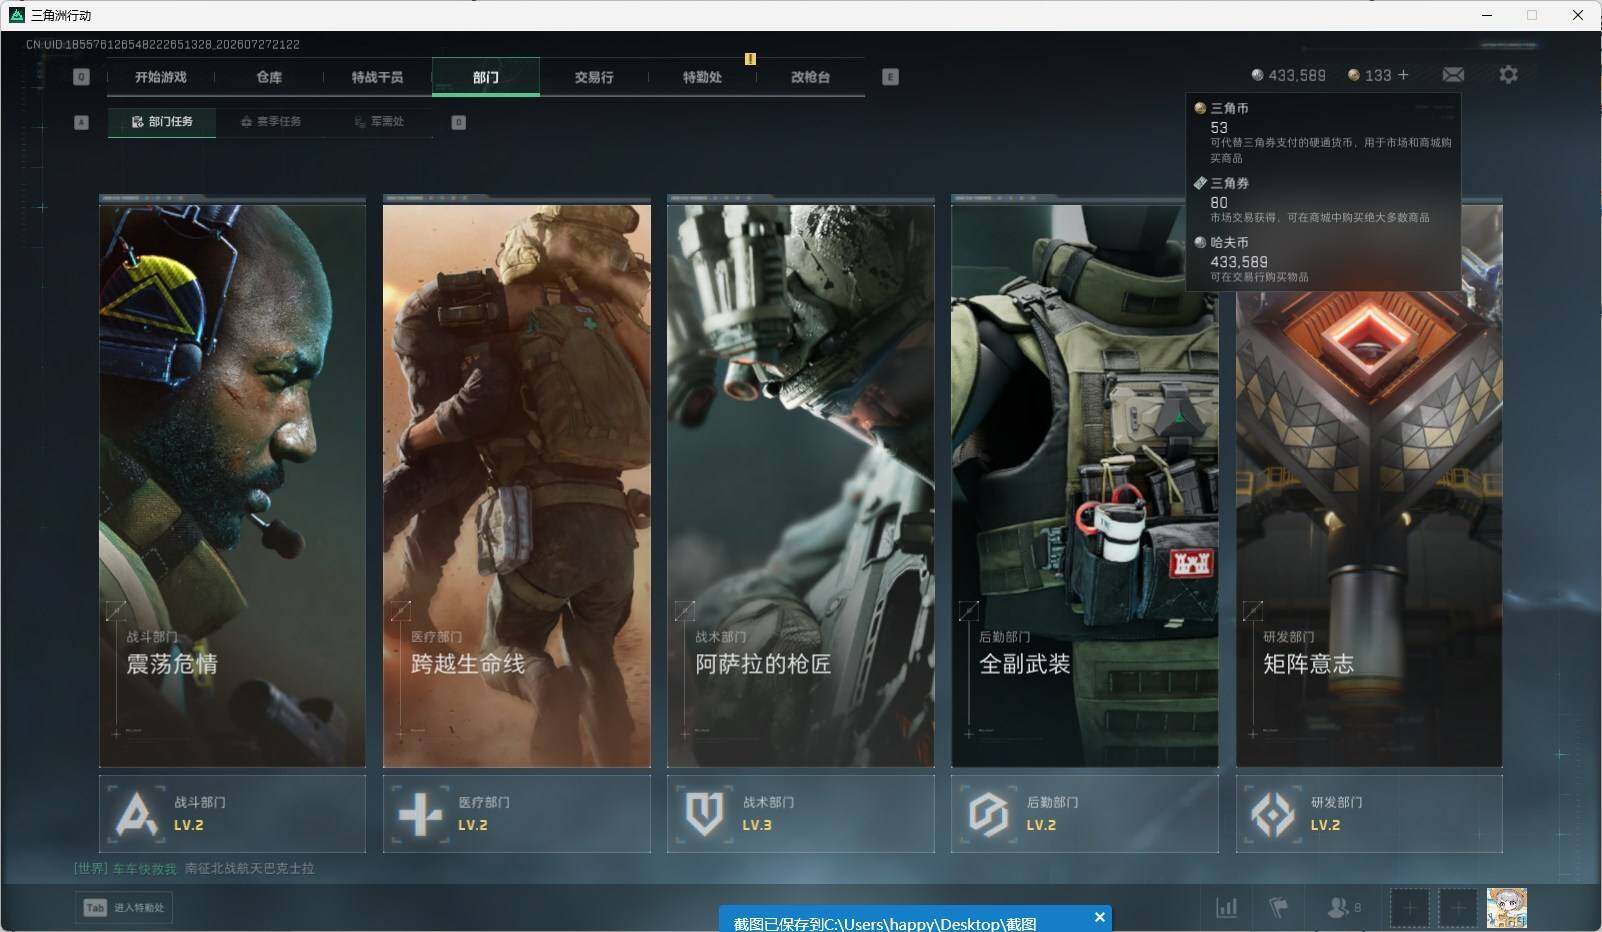Click the 后勤部门 hexagon emblem icon
The image size is (1602, 932).
point(988,814)
